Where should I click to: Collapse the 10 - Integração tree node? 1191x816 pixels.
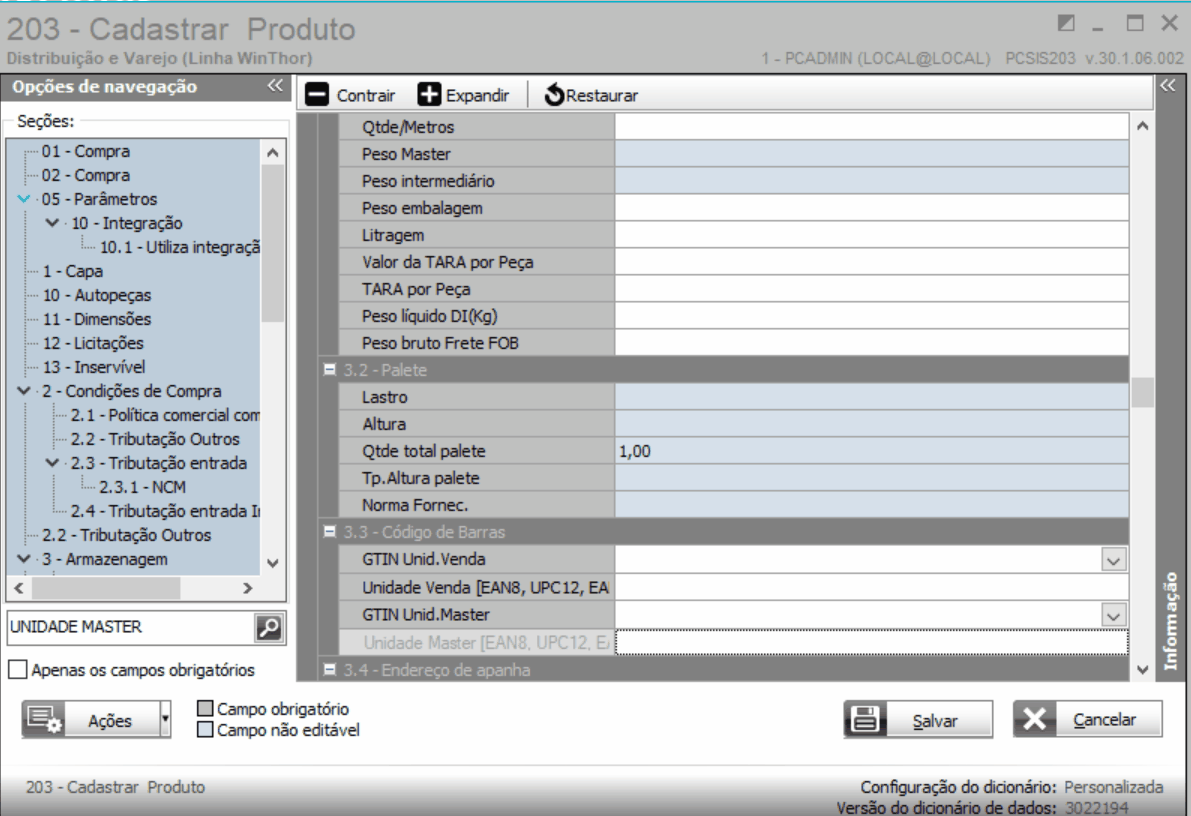[x=52, y=223]
